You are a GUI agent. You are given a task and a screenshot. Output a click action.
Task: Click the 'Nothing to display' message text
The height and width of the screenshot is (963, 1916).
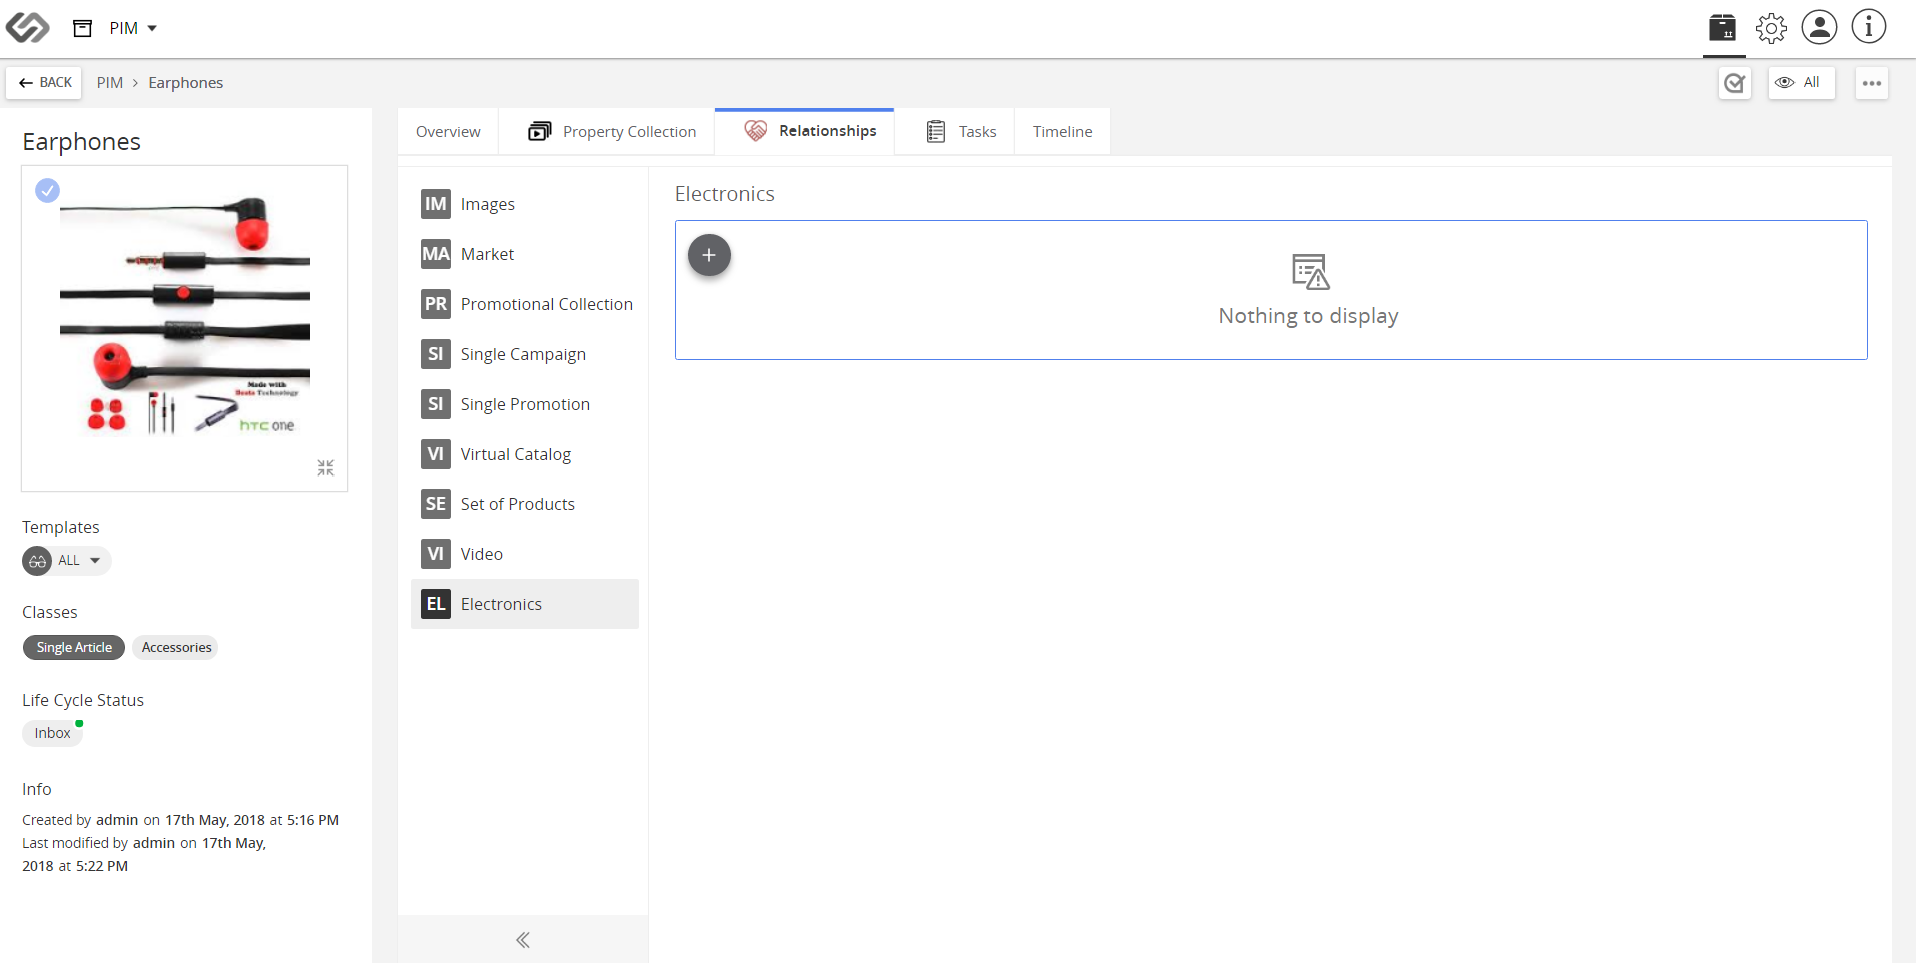coord(1308,316)
